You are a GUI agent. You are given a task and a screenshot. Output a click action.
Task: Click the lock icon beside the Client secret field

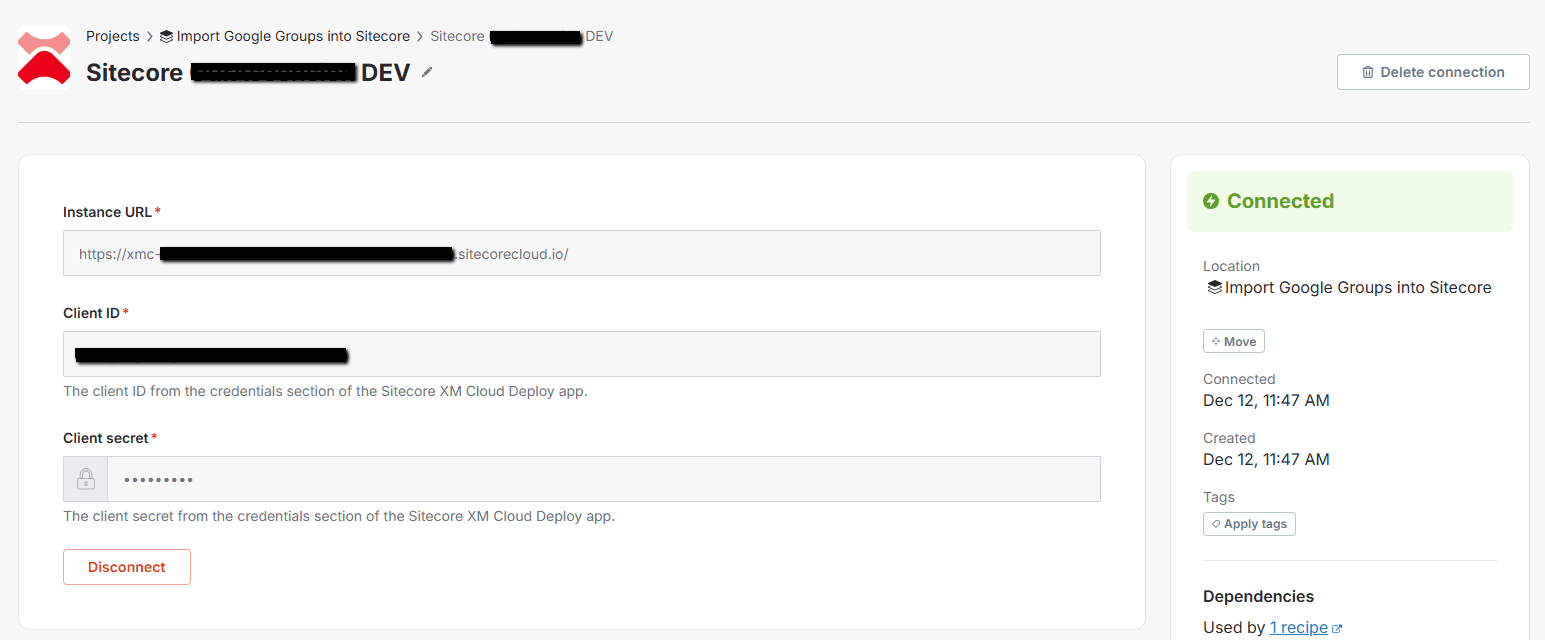pos(85,478)
